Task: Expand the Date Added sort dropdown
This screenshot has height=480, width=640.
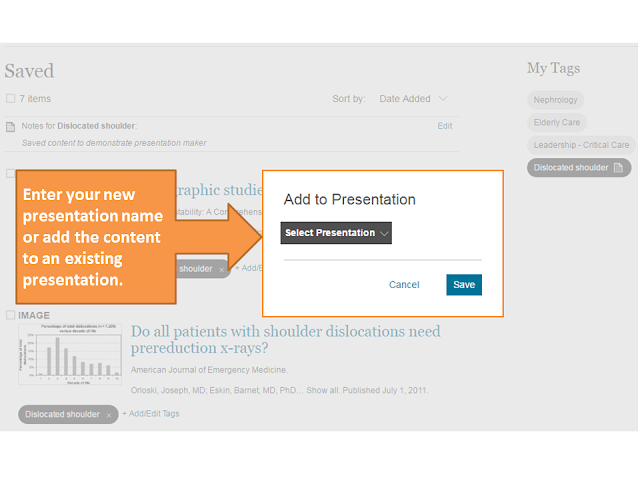Action: (x=413, y=99)
